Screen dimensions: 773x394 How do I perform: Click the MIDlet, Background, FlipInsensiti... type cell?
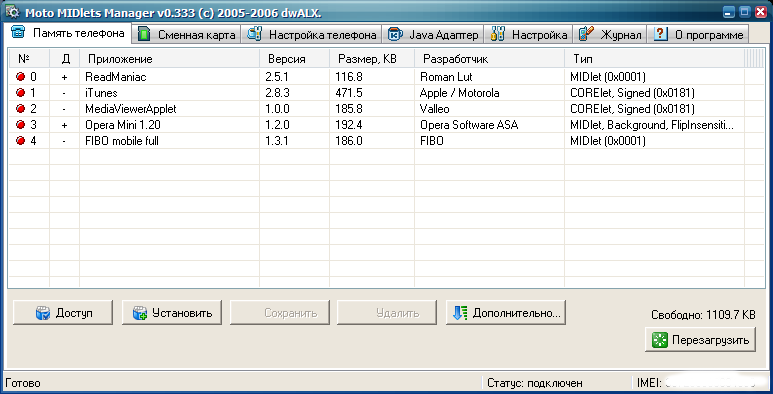652,125
